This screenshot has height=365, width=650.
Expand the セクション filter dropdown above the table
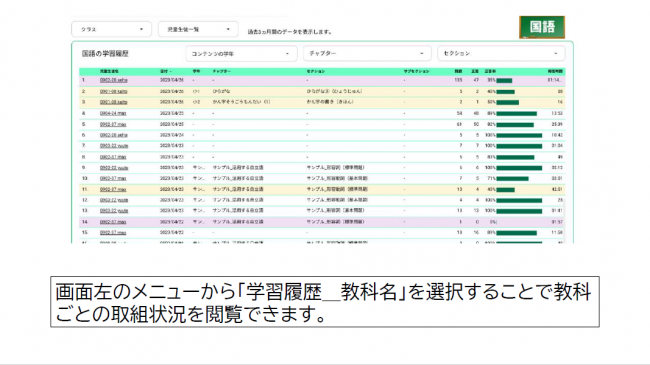pos(501,54)
